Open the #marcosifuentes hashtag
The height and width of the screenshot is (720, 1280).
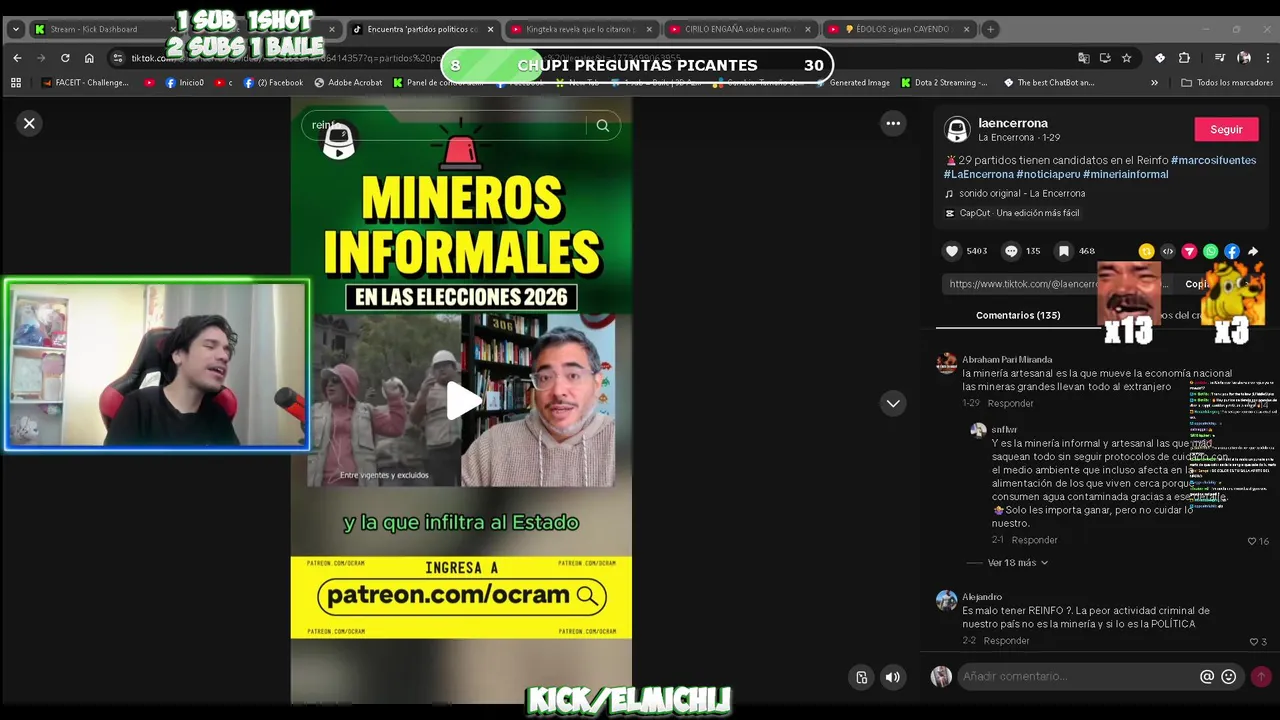click(x=1213, y=160)
